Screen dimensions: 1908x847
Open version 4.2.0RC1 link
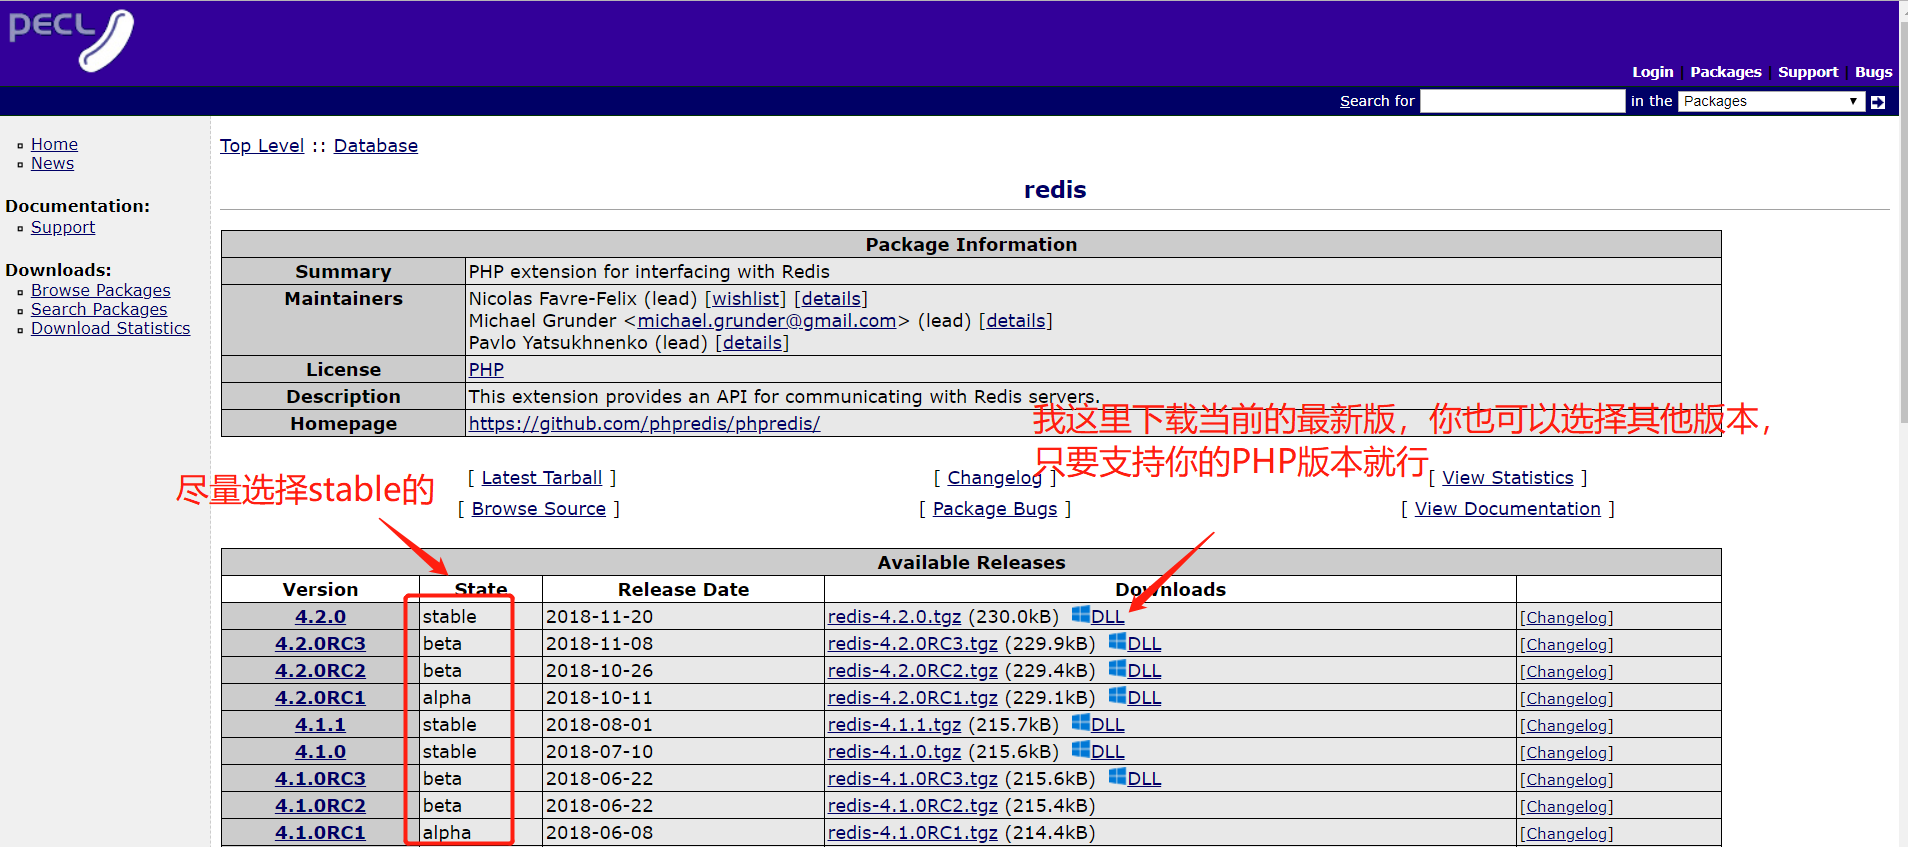click(x=320, y=698)
